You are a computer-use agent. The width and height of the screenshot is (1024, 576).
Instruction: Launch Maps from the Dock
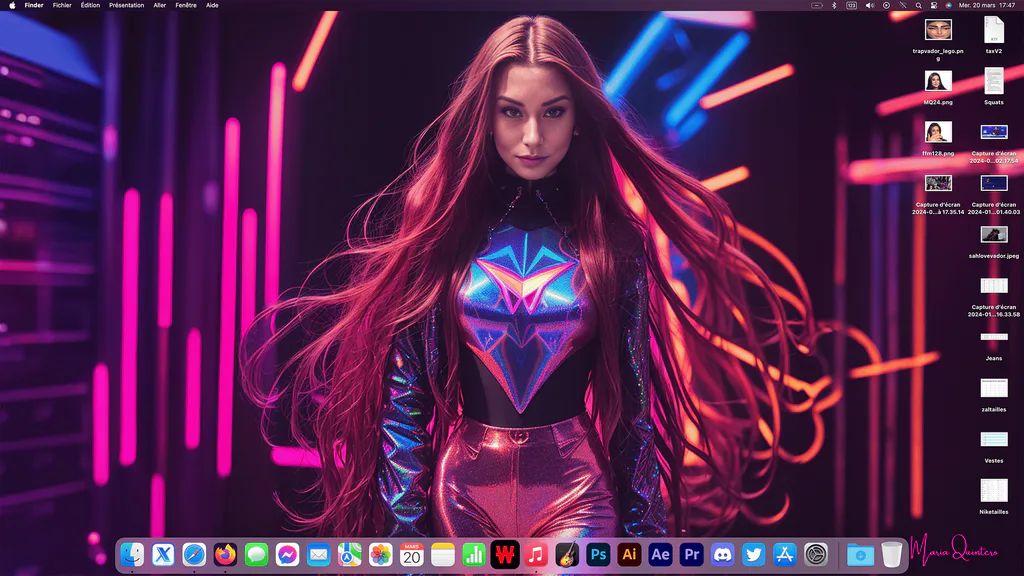click(349, 554)
